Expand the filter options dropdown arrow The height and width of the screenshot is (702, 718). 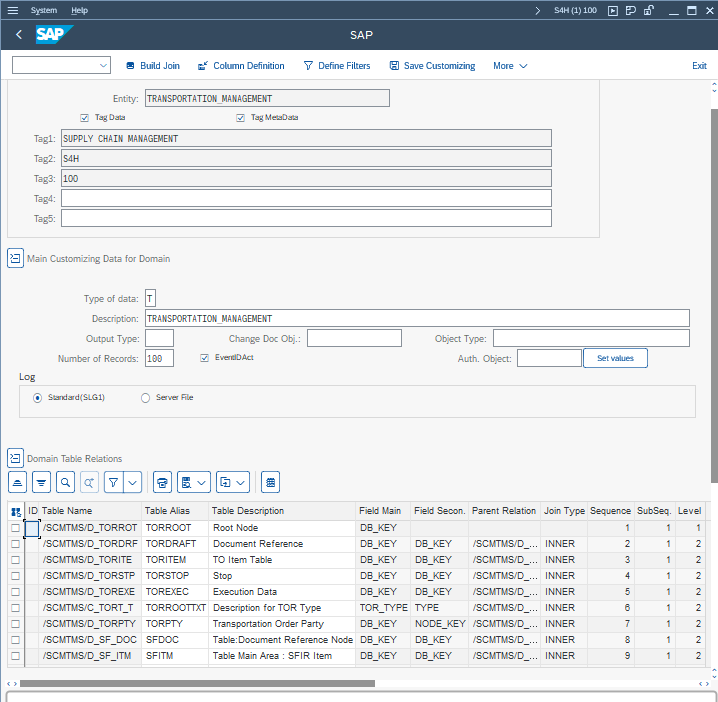click(x=132, y=482)
